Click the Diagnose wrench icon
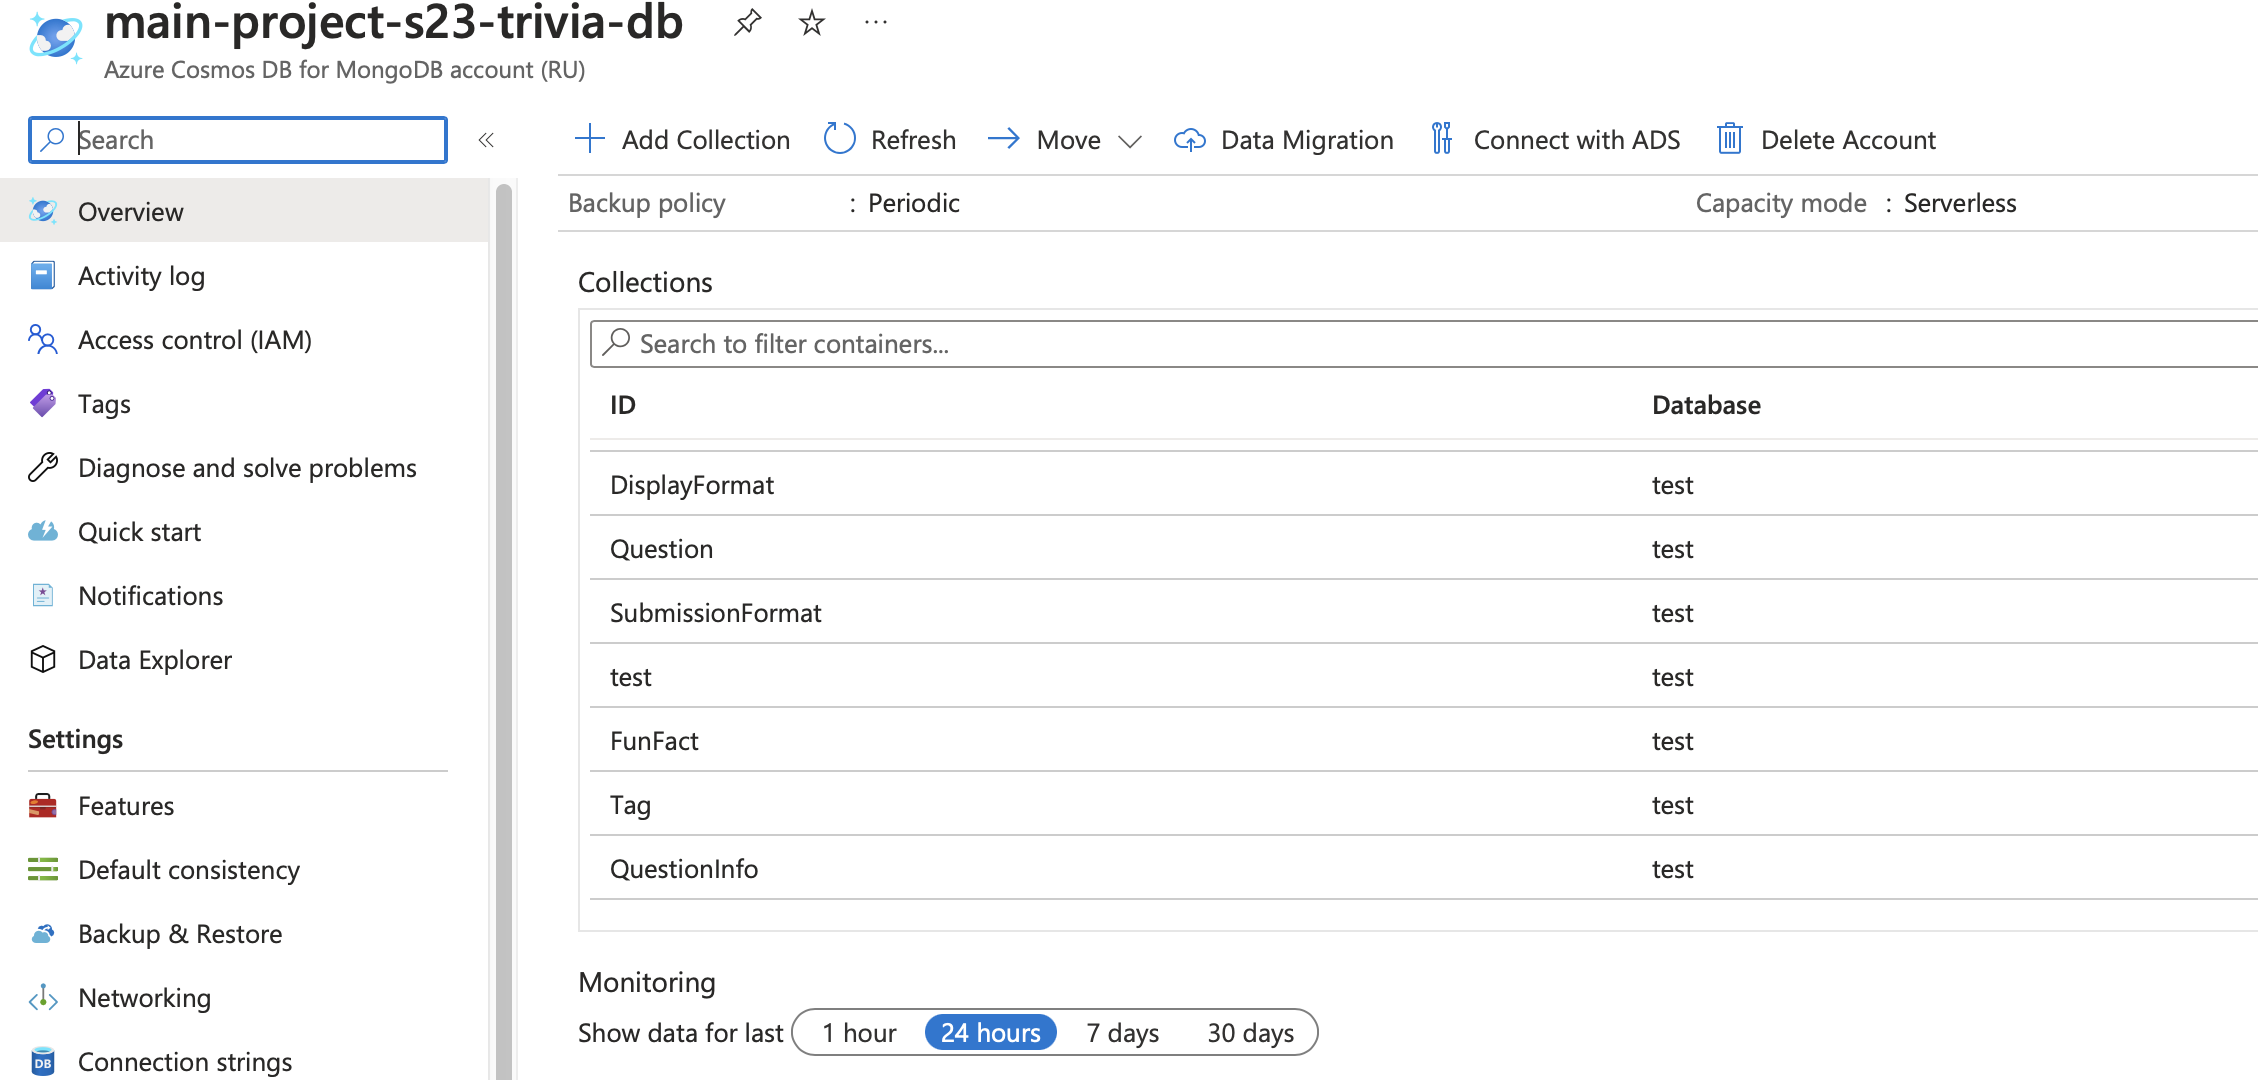The width and height of the screenshot is (2258, 1080). 43,467
